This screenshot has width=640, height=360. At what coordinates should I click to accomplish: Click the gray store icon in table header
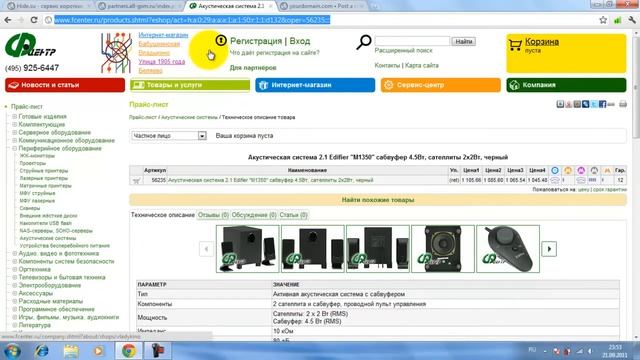pyautogui.click(x=594, y=170)
